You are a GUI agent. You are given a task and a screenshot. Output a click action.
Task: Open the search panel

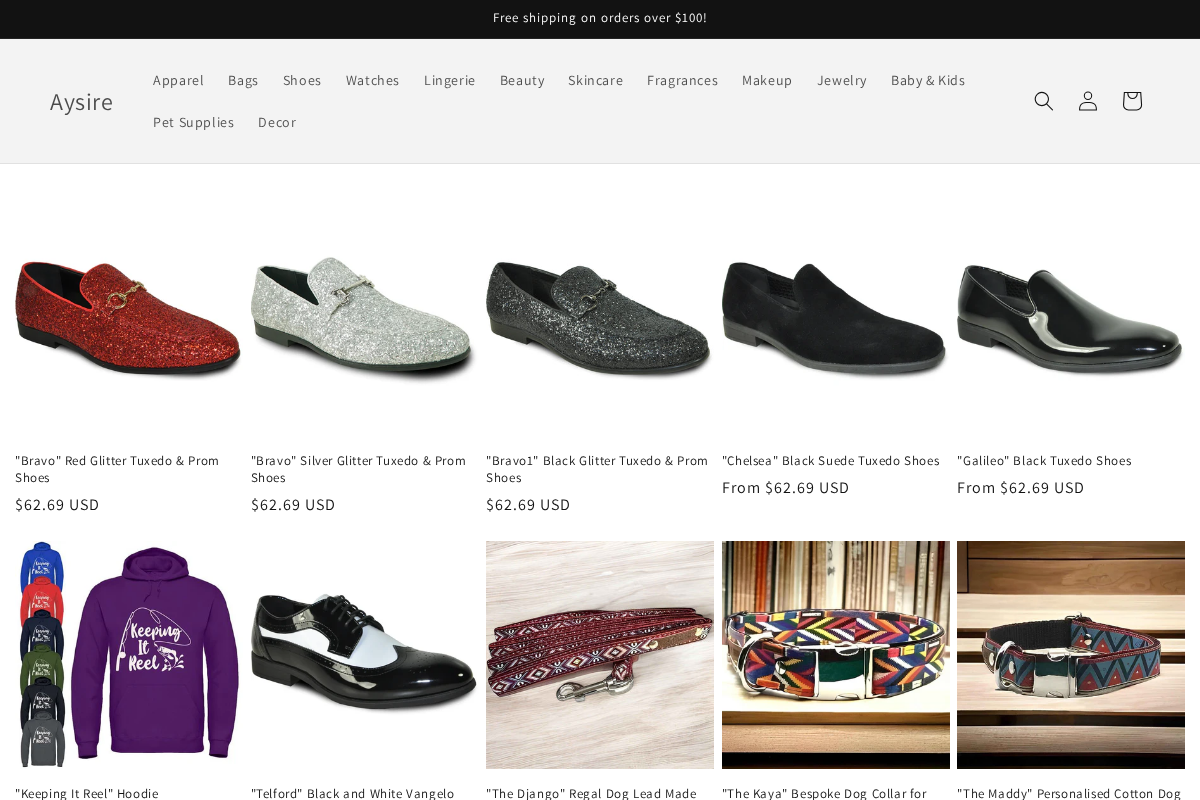pyautogui.click(x=1043, y=101)
